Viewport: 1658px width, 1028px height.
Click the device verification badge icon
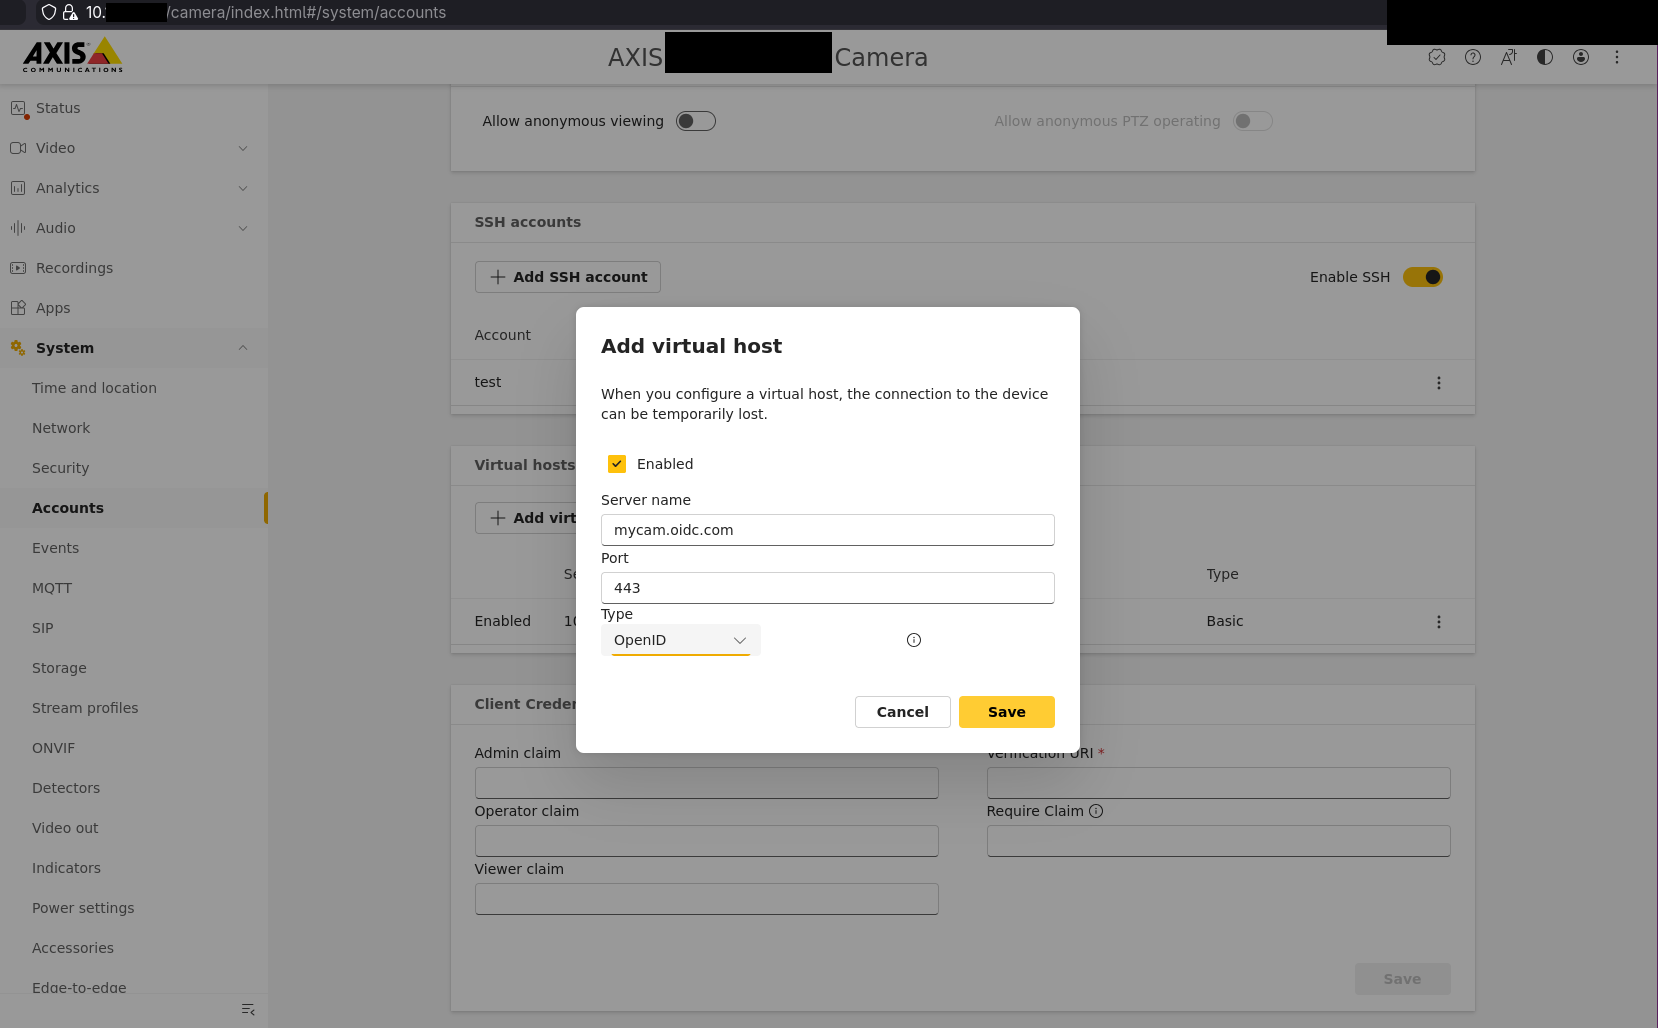click(1437, 57)
